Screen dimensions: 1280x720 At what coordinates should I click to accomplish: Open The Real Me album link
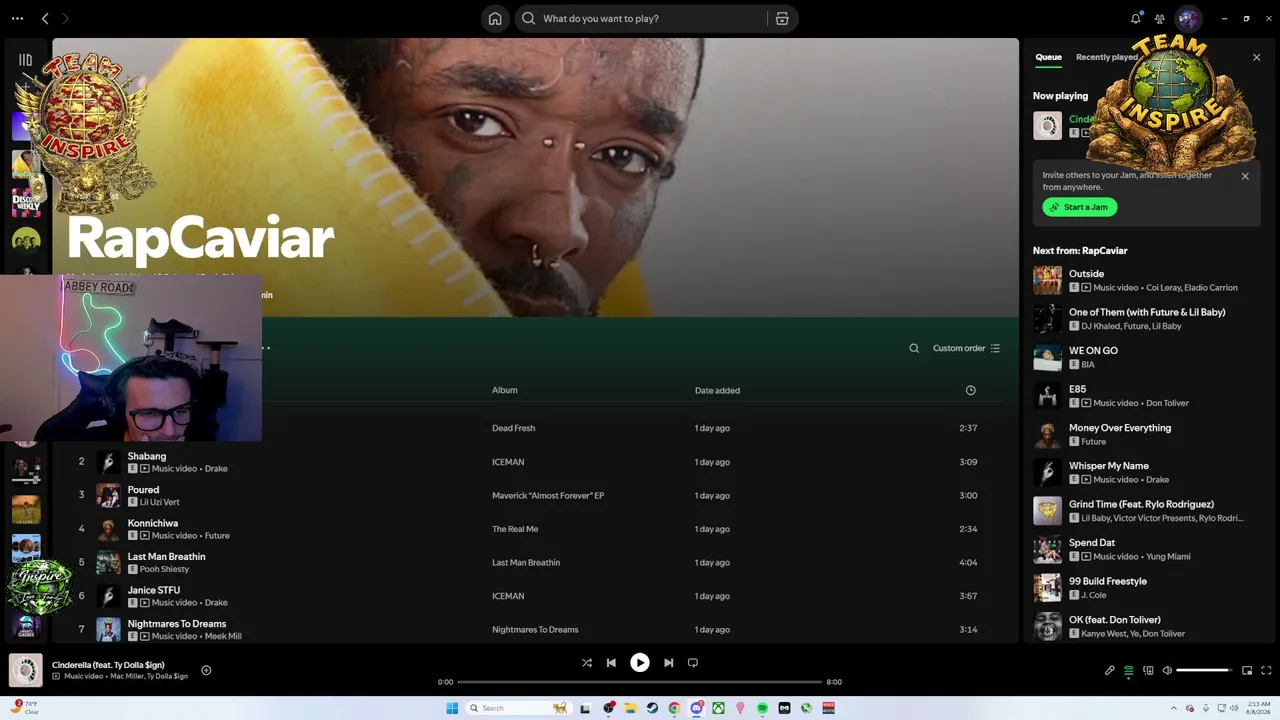515,529
